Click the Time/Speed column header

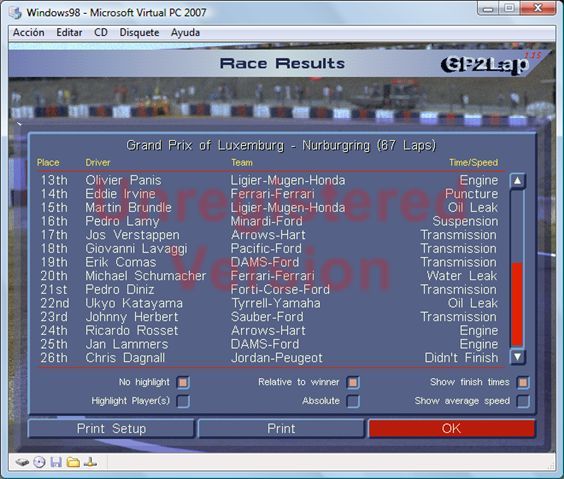pos(473,163)
